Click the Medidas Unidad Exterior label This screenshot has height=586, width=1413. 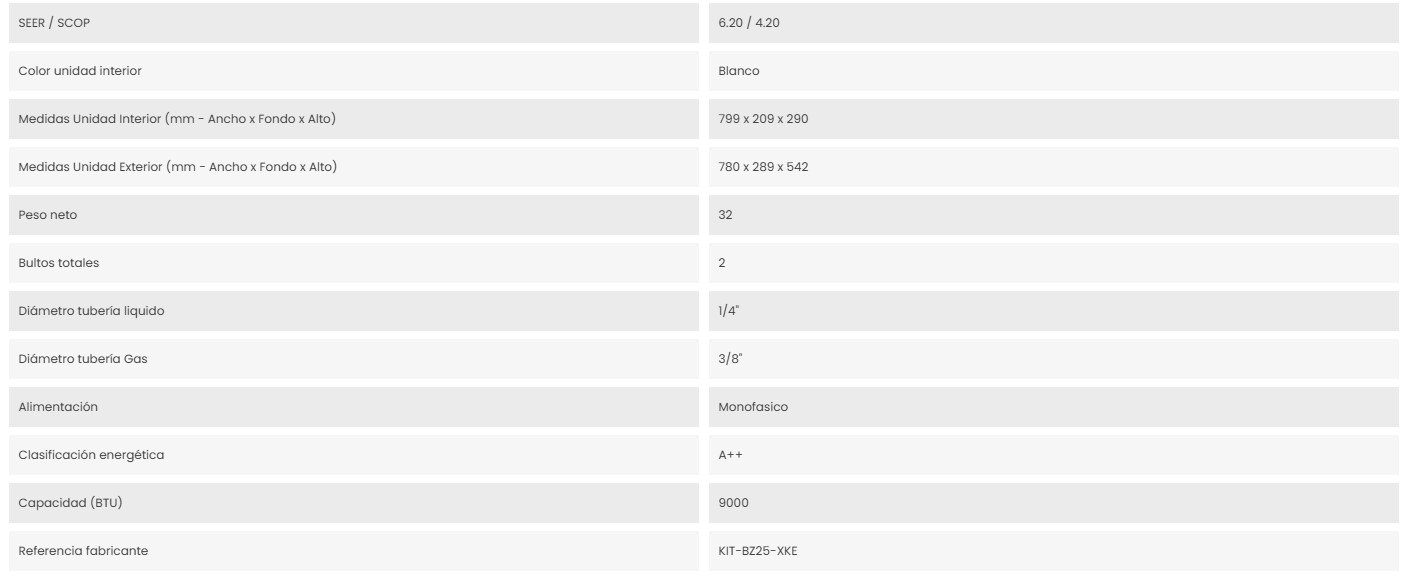pos(178,167)
